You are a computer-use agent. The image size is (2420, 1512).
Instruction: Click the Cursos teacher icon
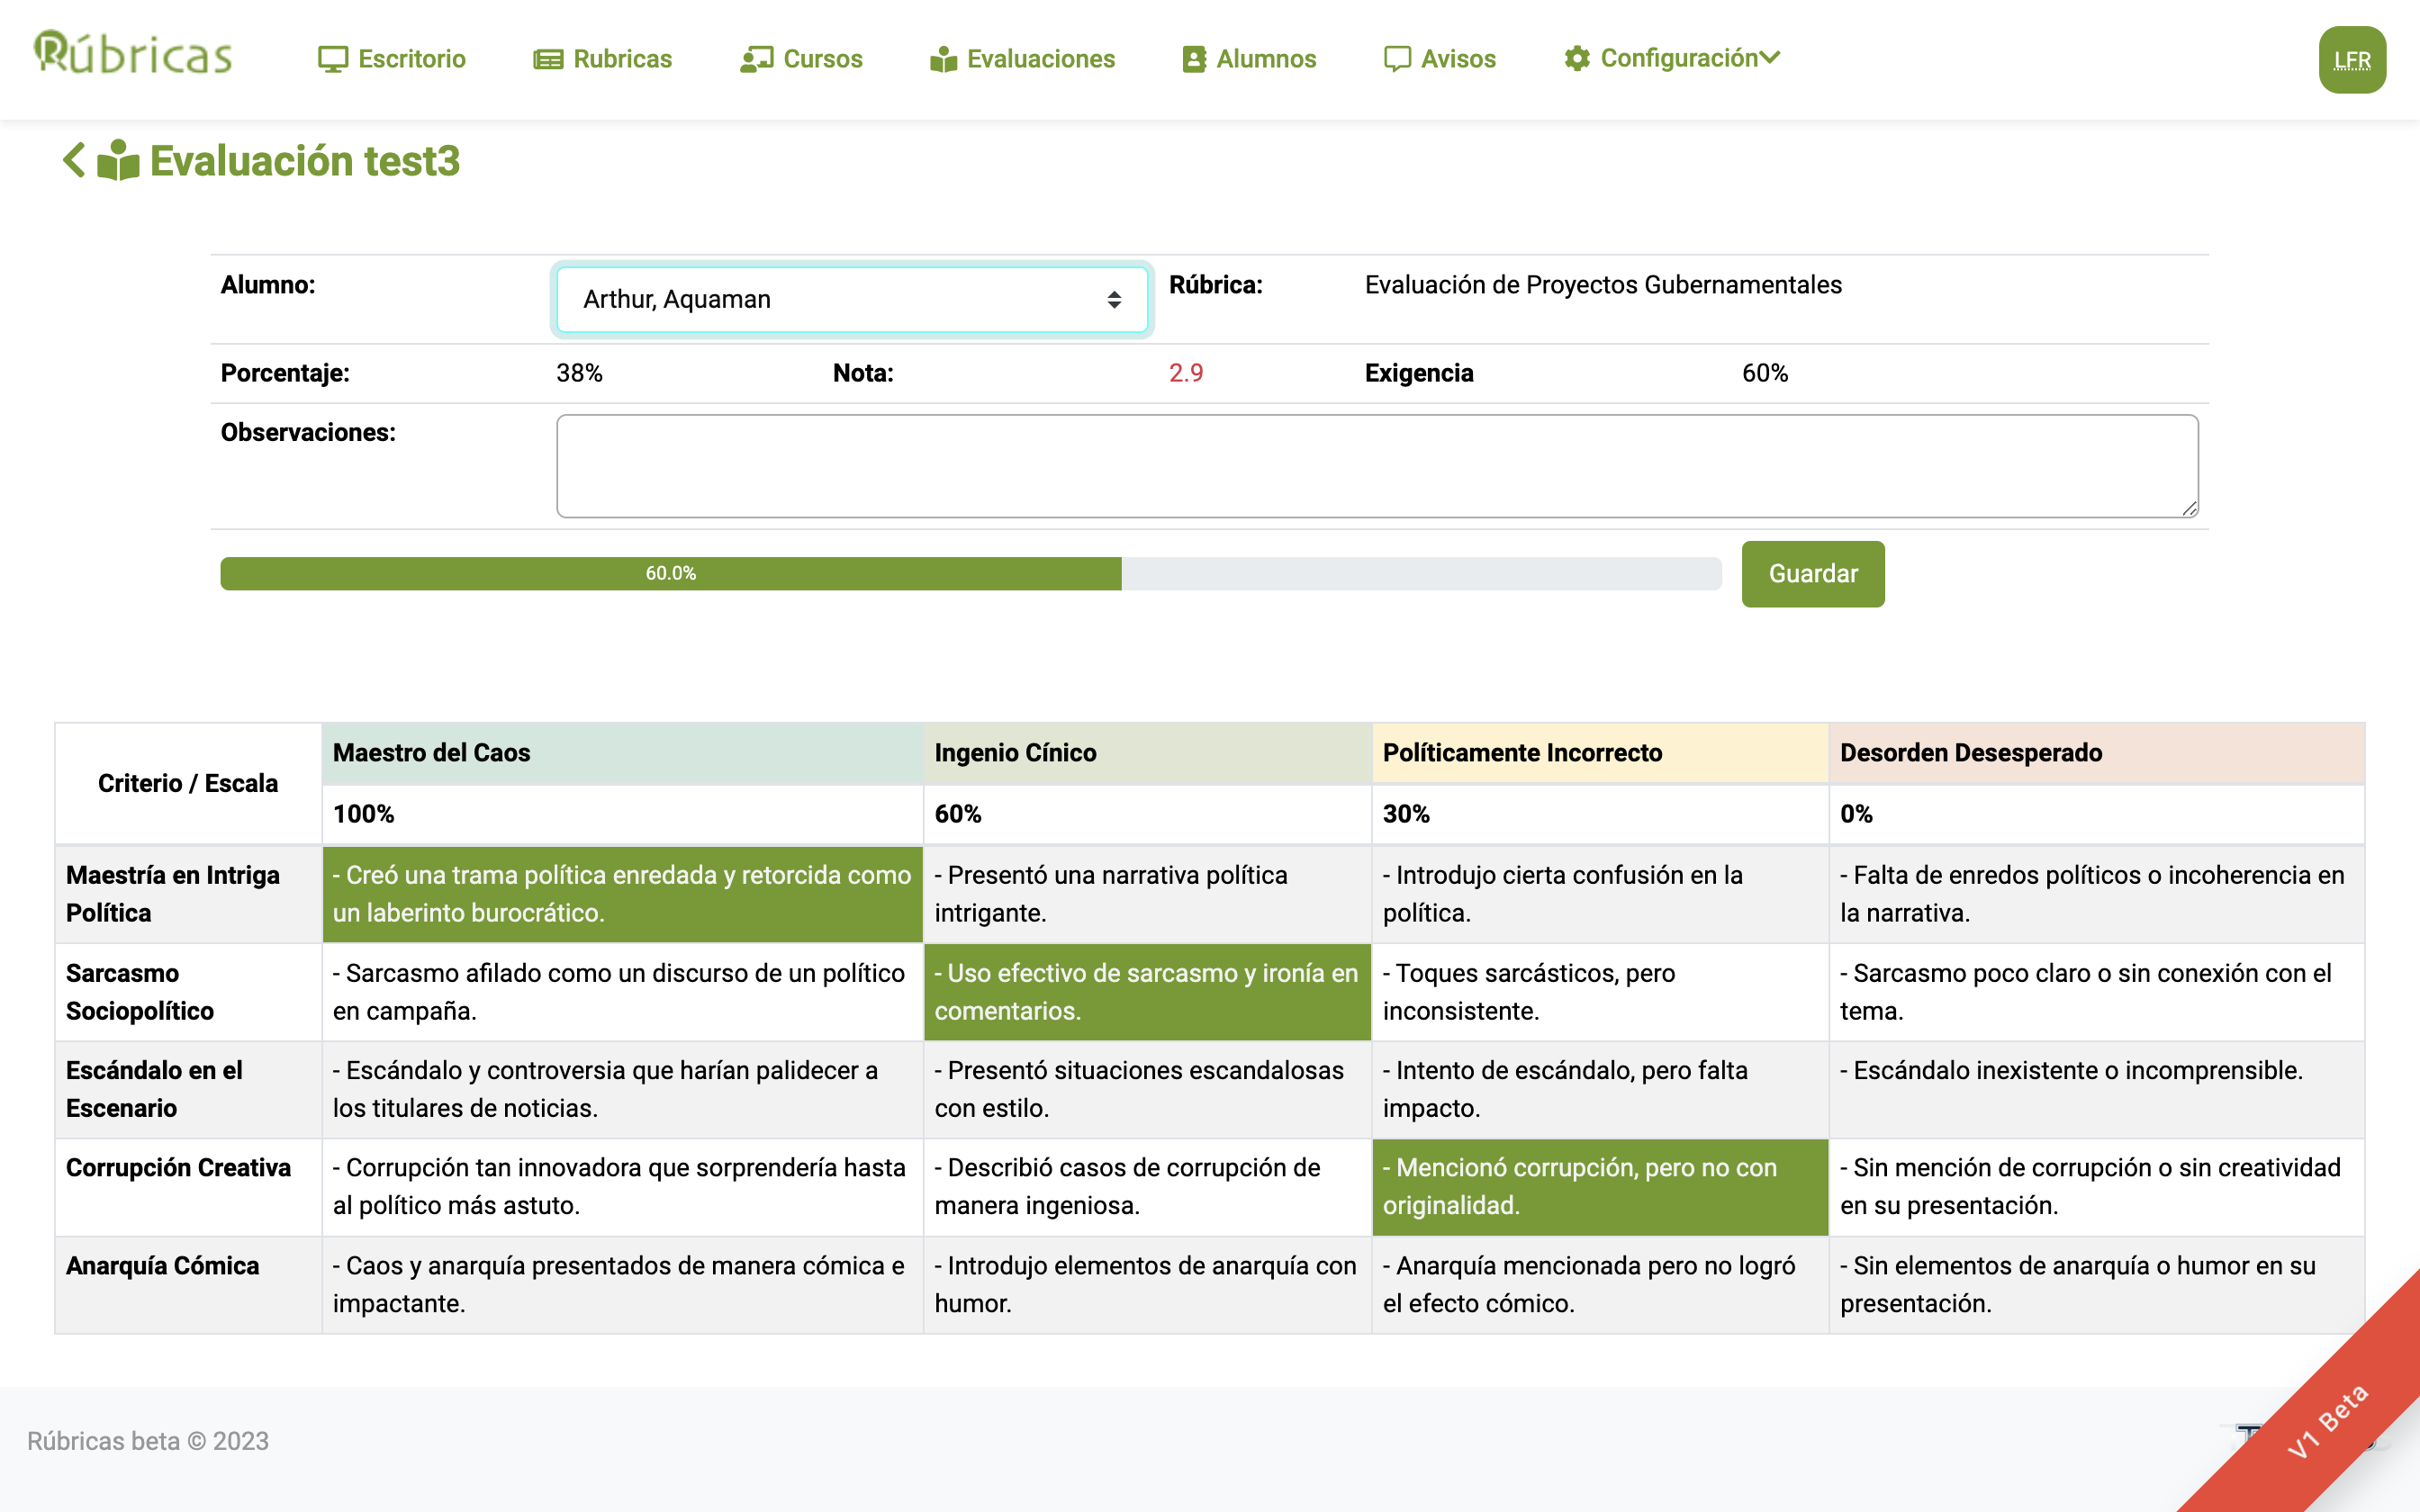point(756,59)
